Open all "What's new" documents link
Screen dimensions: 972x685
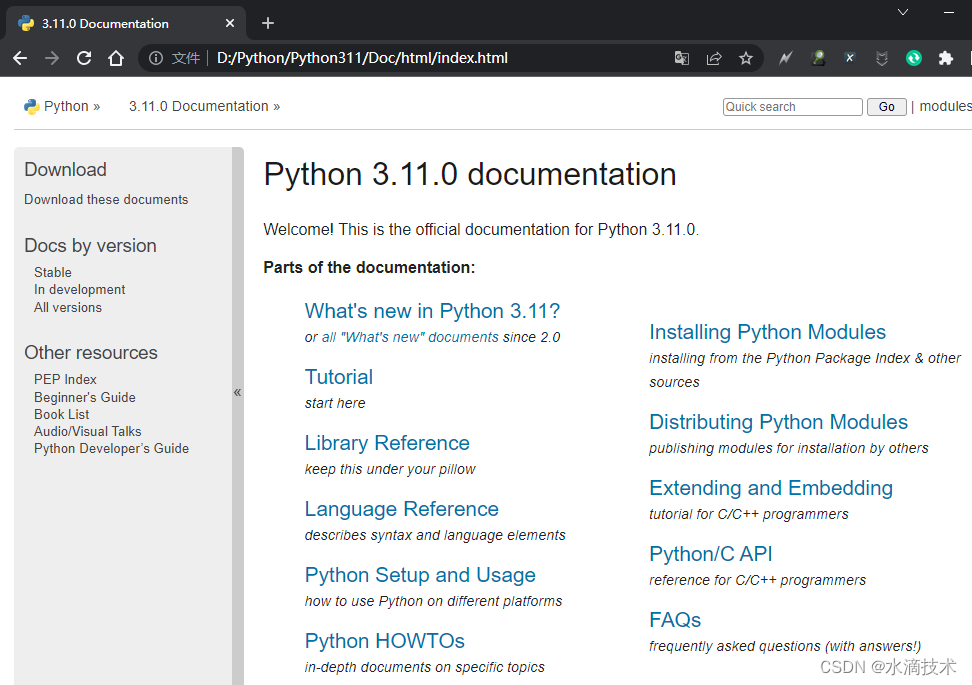pos(410,337)
